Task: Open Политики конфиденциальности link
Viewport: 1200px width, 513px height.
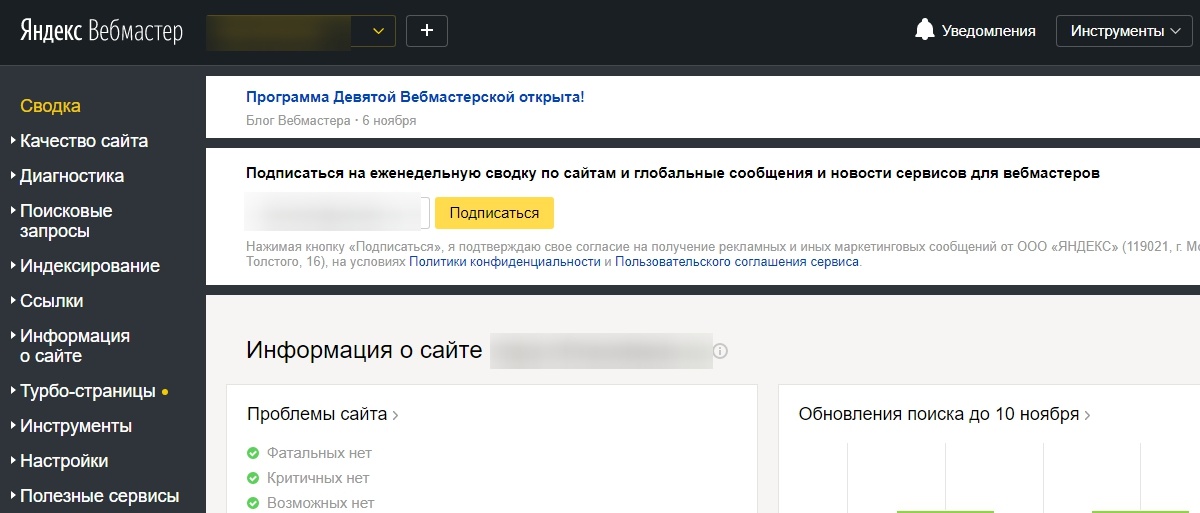Action: pyautogui.click(x=505, y=261)
